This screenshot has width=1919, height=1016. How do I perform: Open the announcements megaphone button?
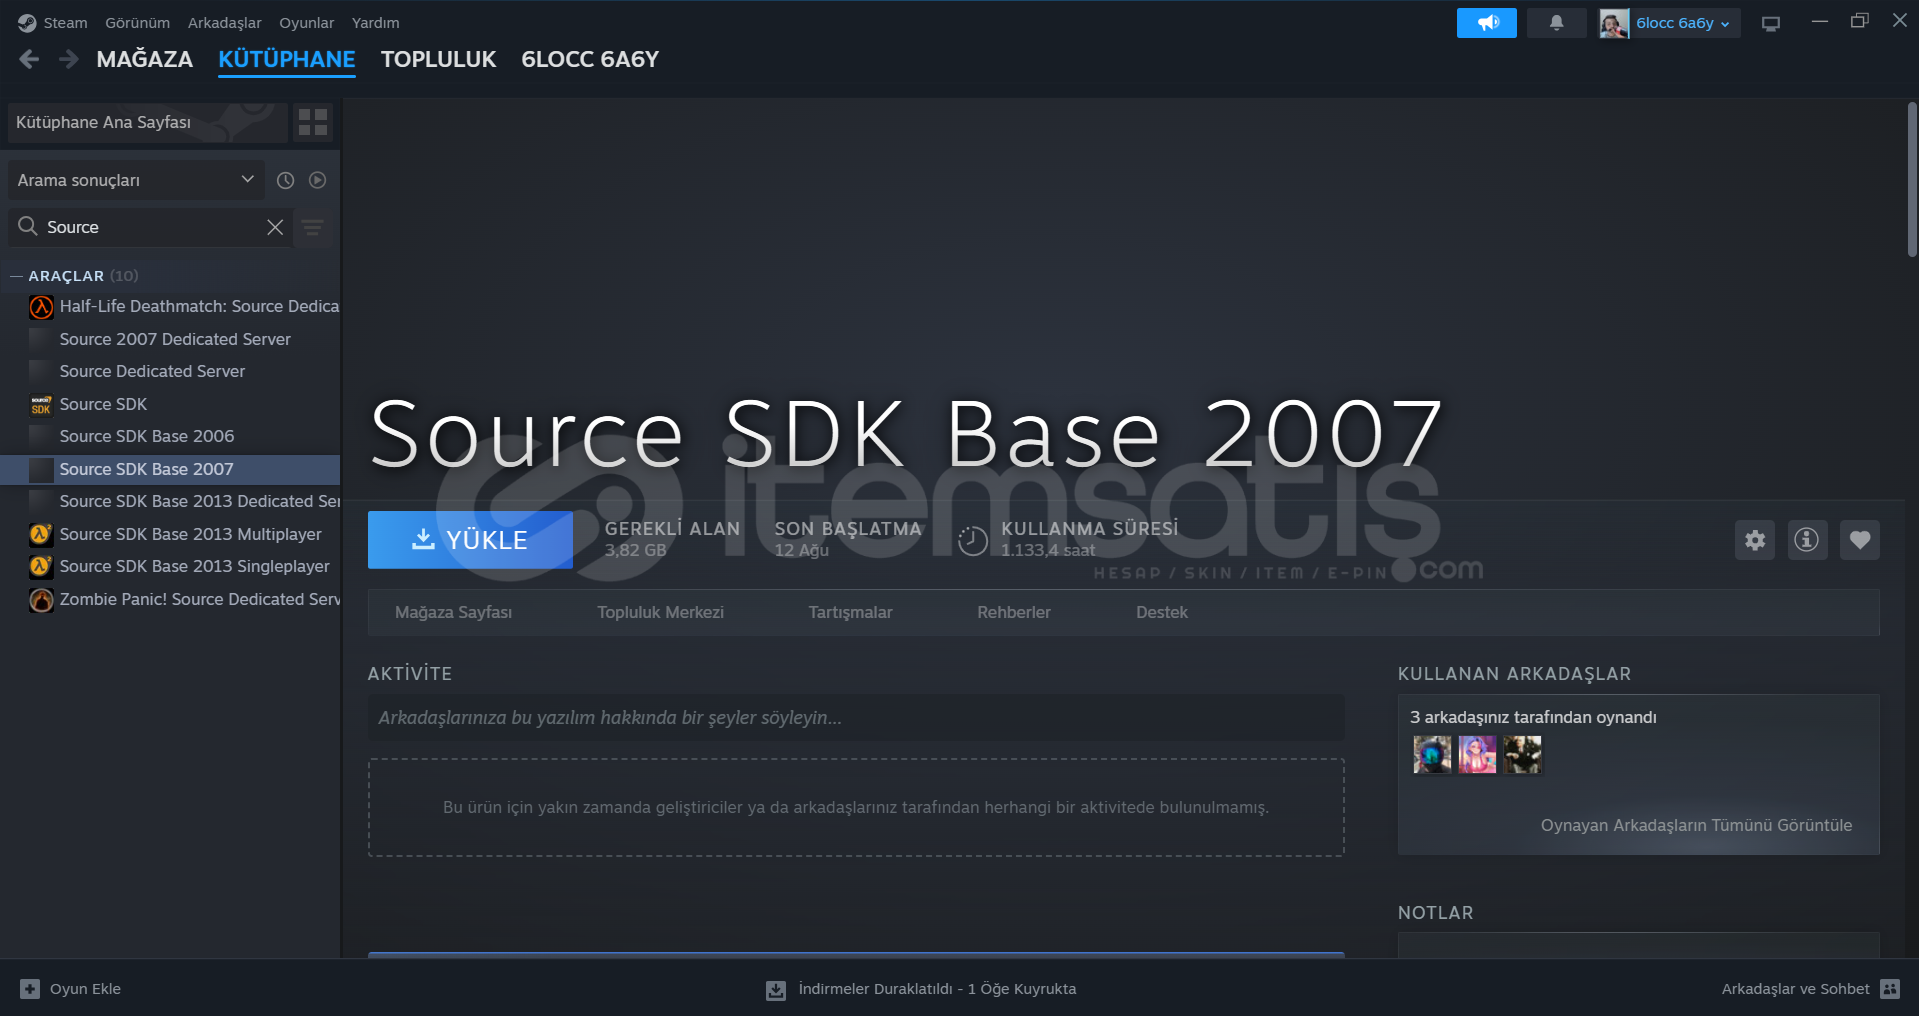1486,23
